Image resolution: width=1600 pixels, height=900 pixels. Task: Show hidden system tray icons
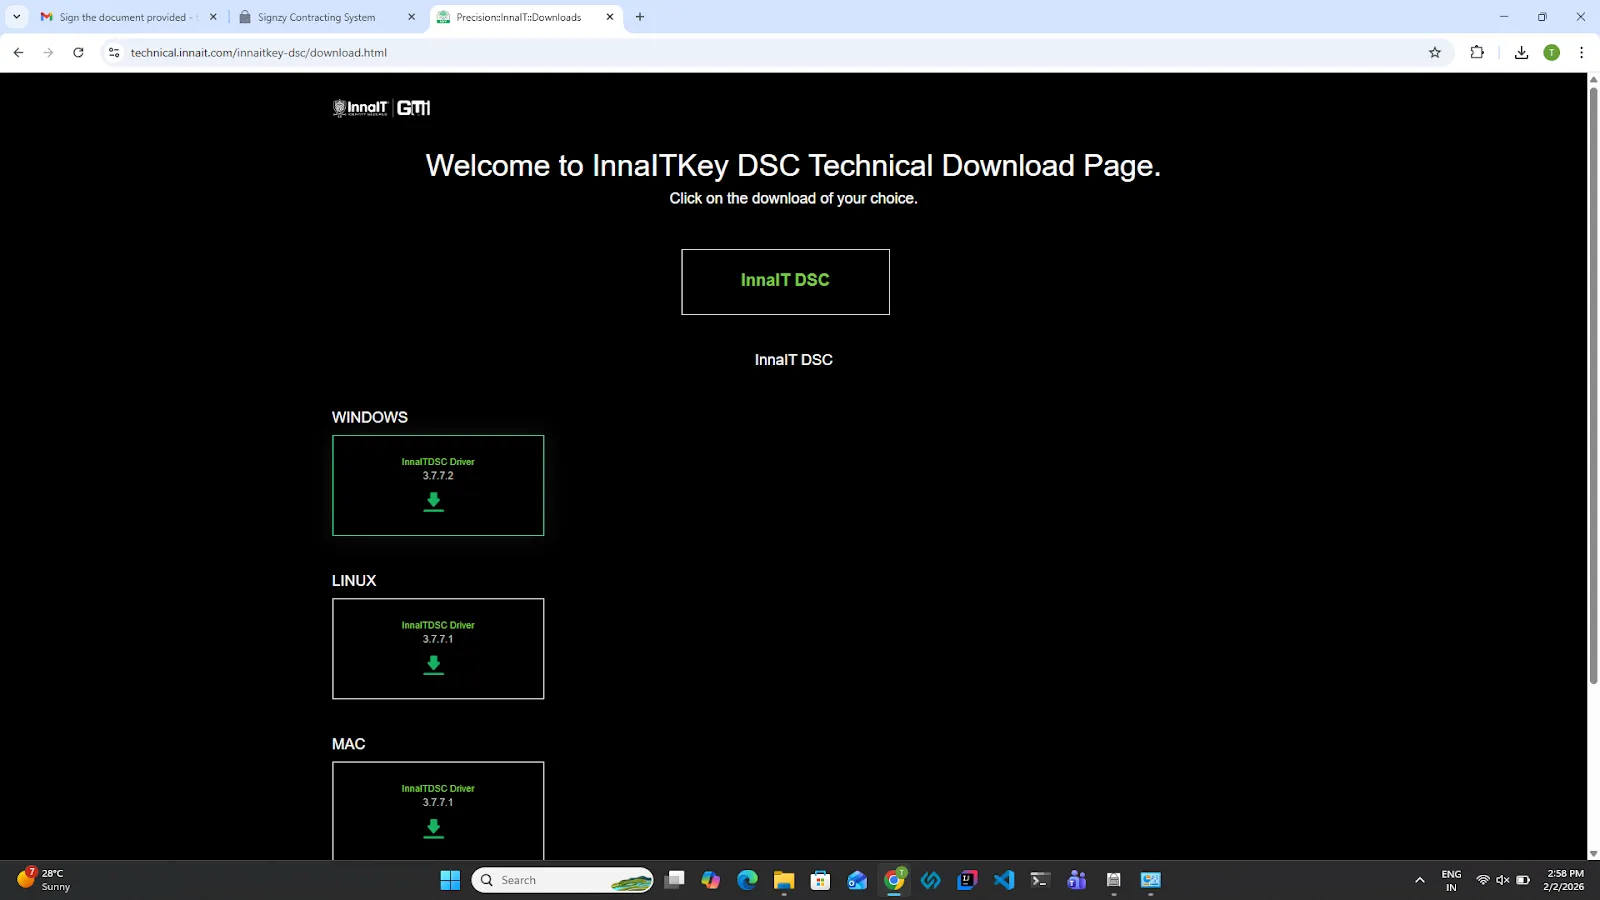point(1419,880)
